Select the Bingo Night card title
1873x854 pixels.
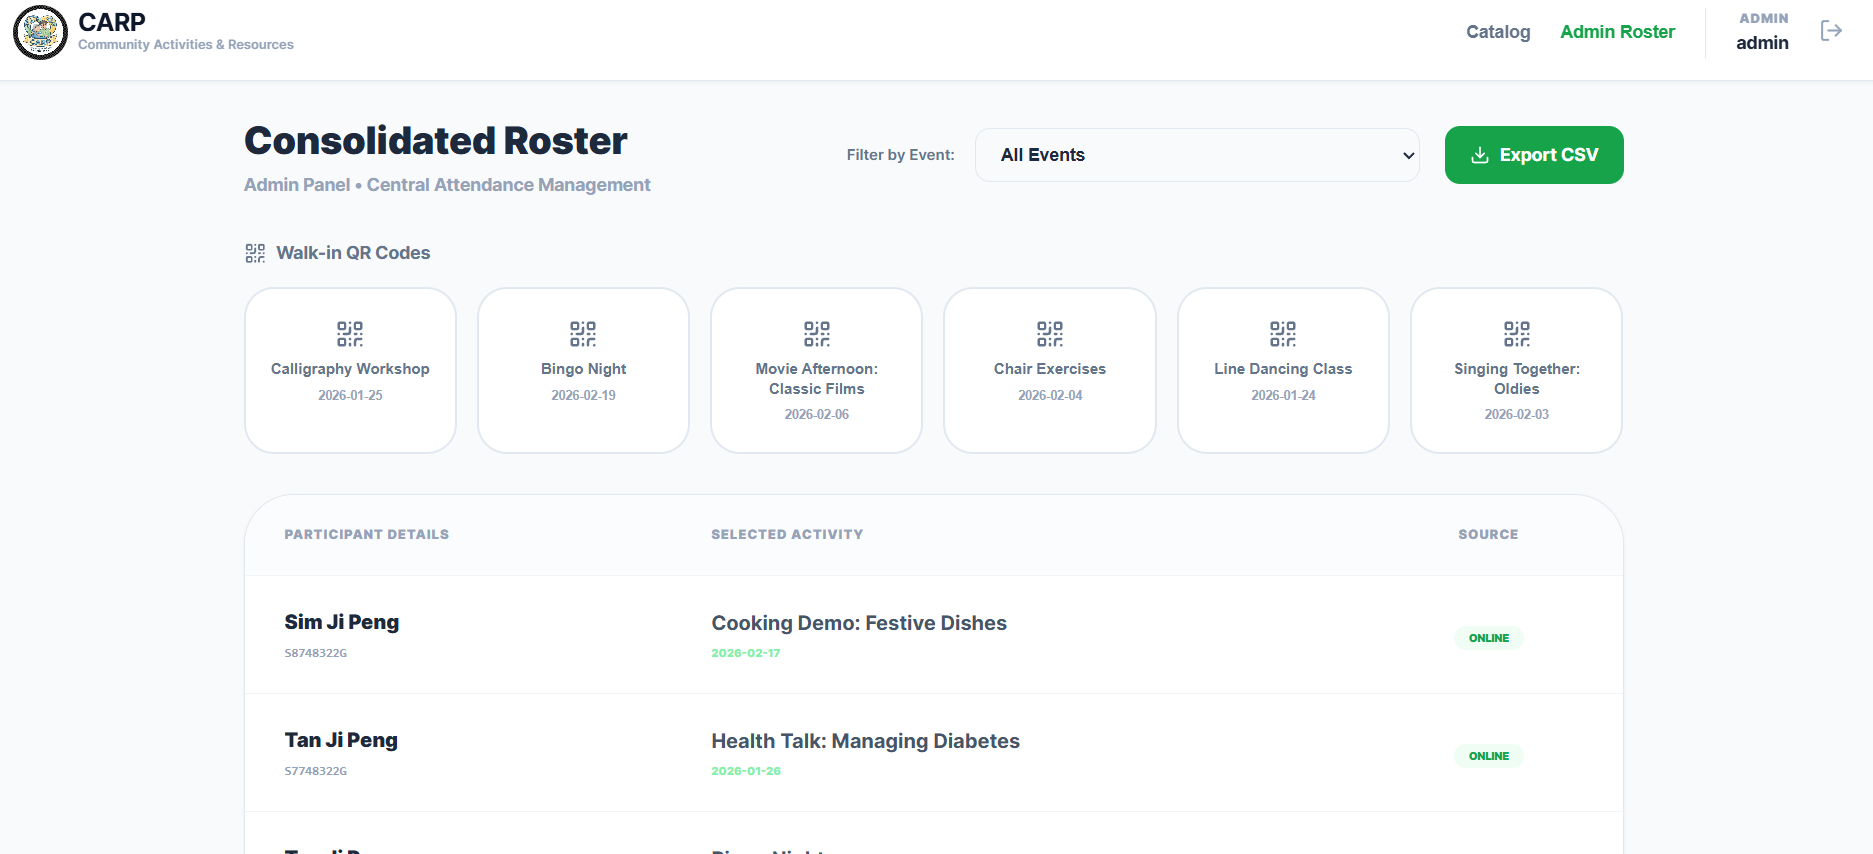[x=584, y=369]
